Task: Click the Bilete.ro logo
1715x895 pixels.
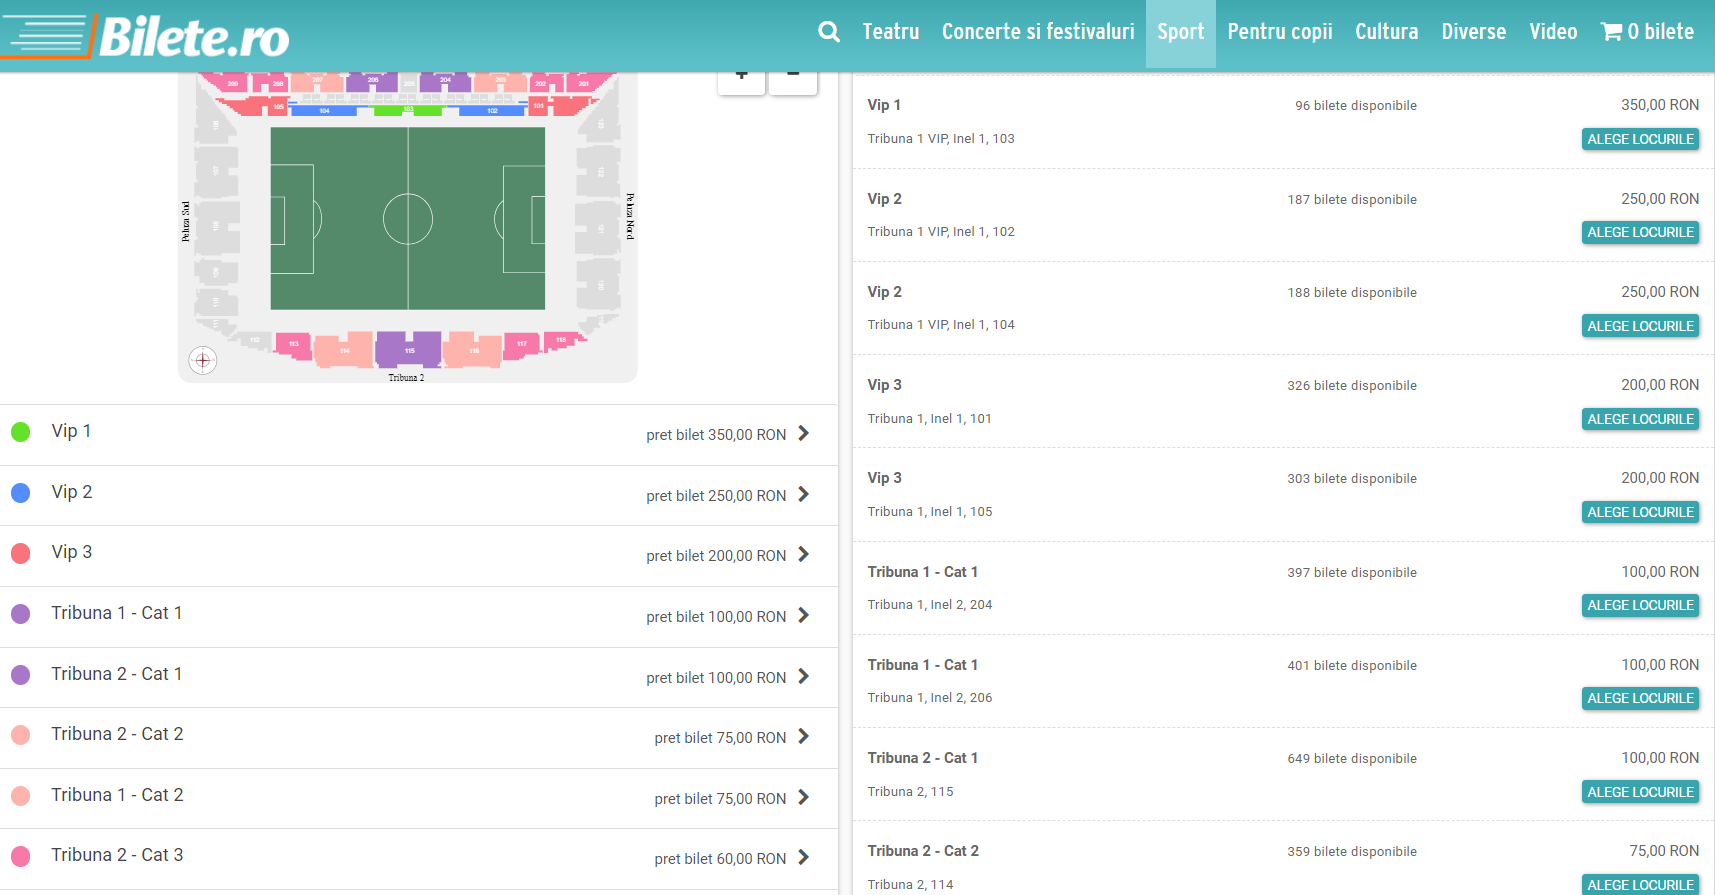Action: point(146,35)
